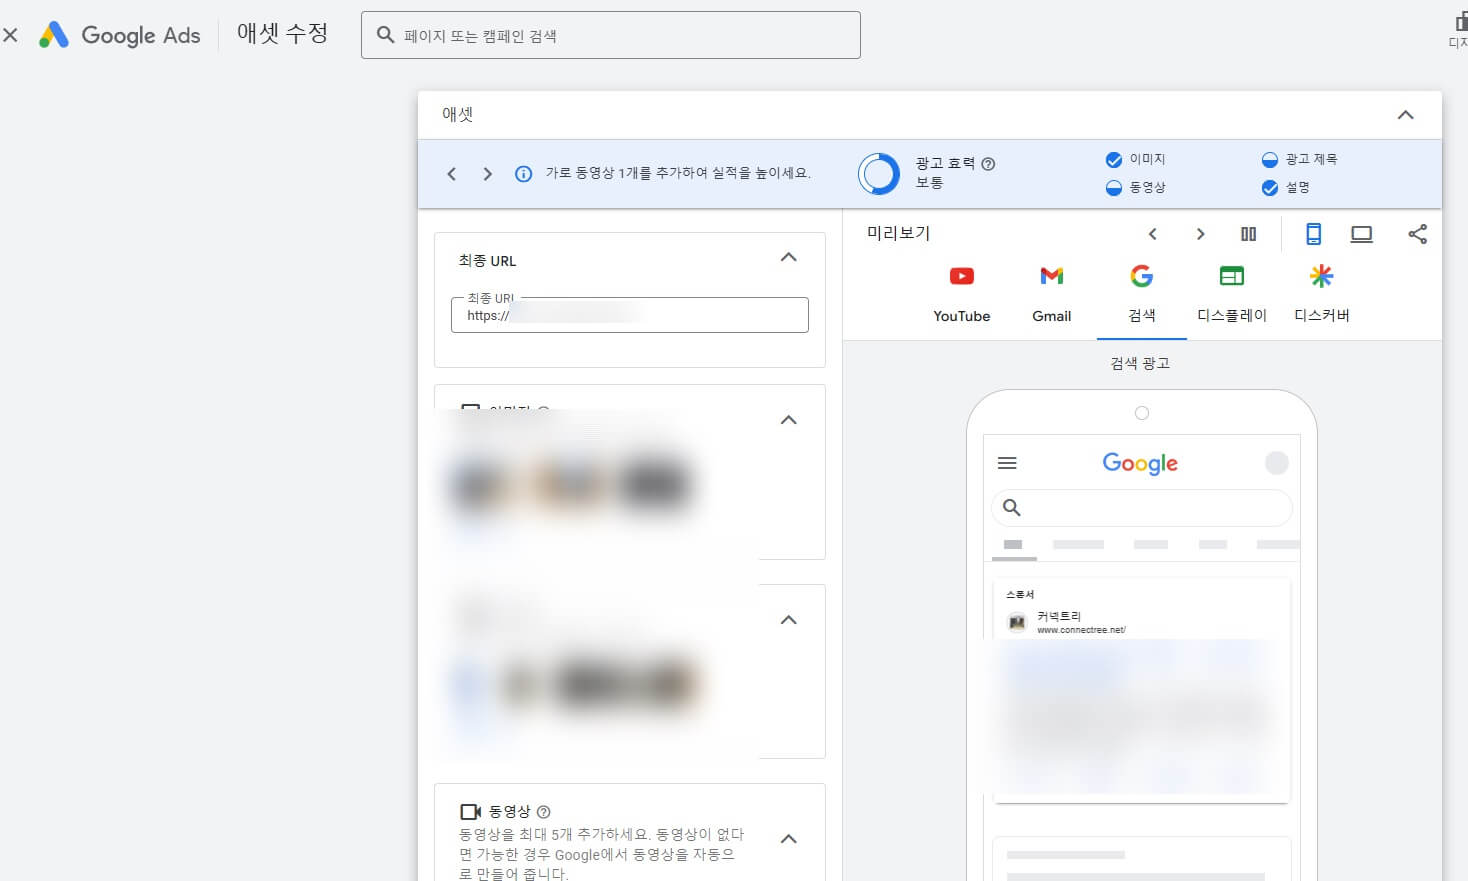Click the search magnifier icon in top bar

[385, 35]
